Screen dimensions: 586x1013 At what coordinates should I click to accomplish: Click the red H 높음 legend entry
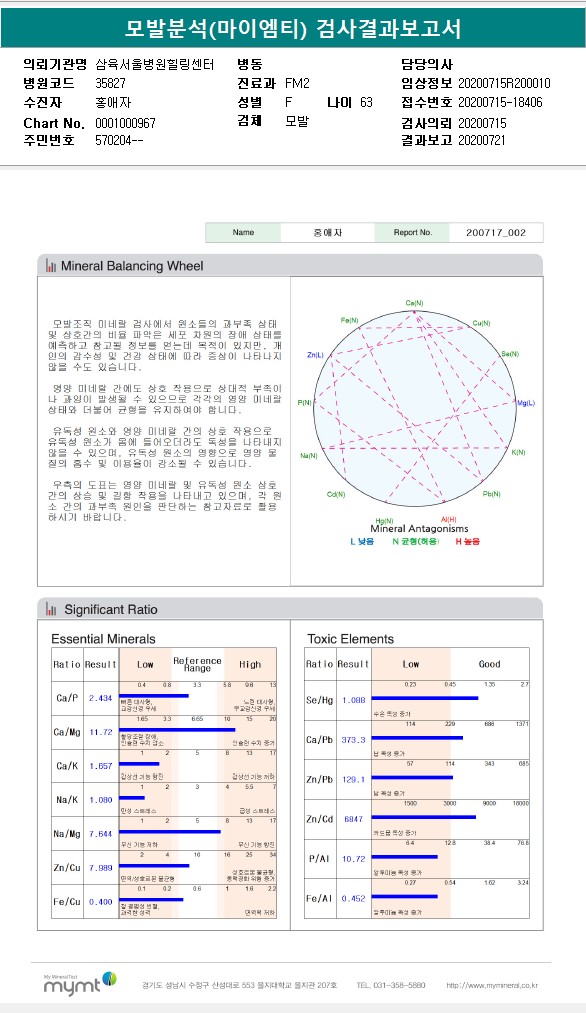tap(468, 541)
